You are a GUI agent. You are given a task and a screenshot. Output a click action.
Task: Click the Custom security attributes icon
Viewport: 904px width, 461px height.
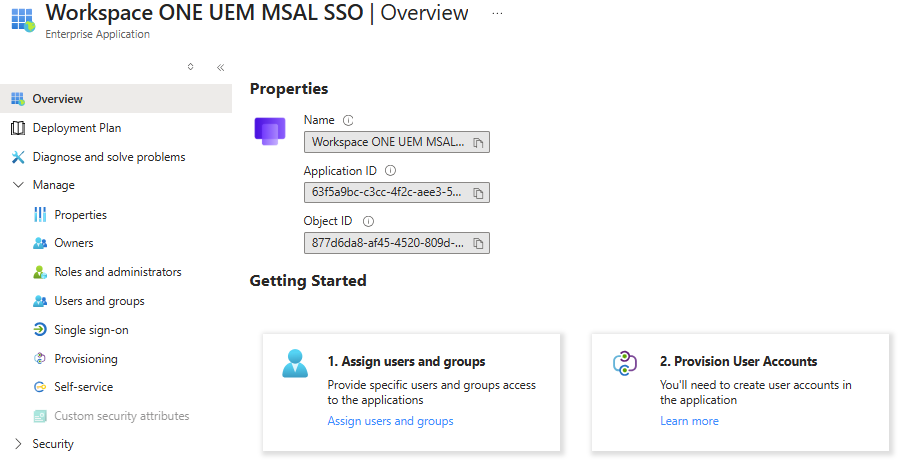pos(40,415)
